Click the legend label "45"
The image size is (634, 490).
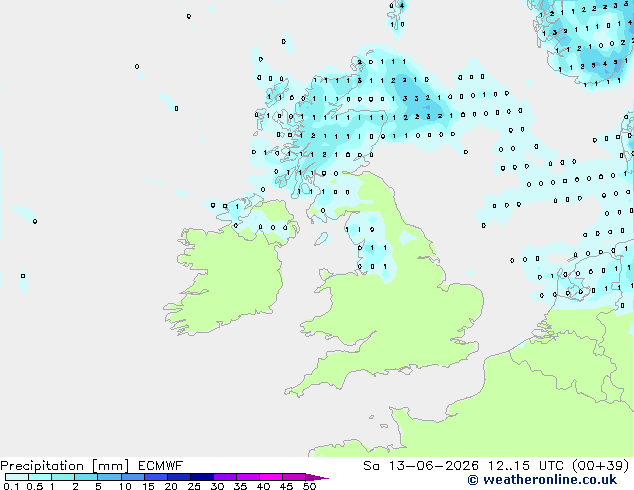pyautogui.click(x=286, y=486)
